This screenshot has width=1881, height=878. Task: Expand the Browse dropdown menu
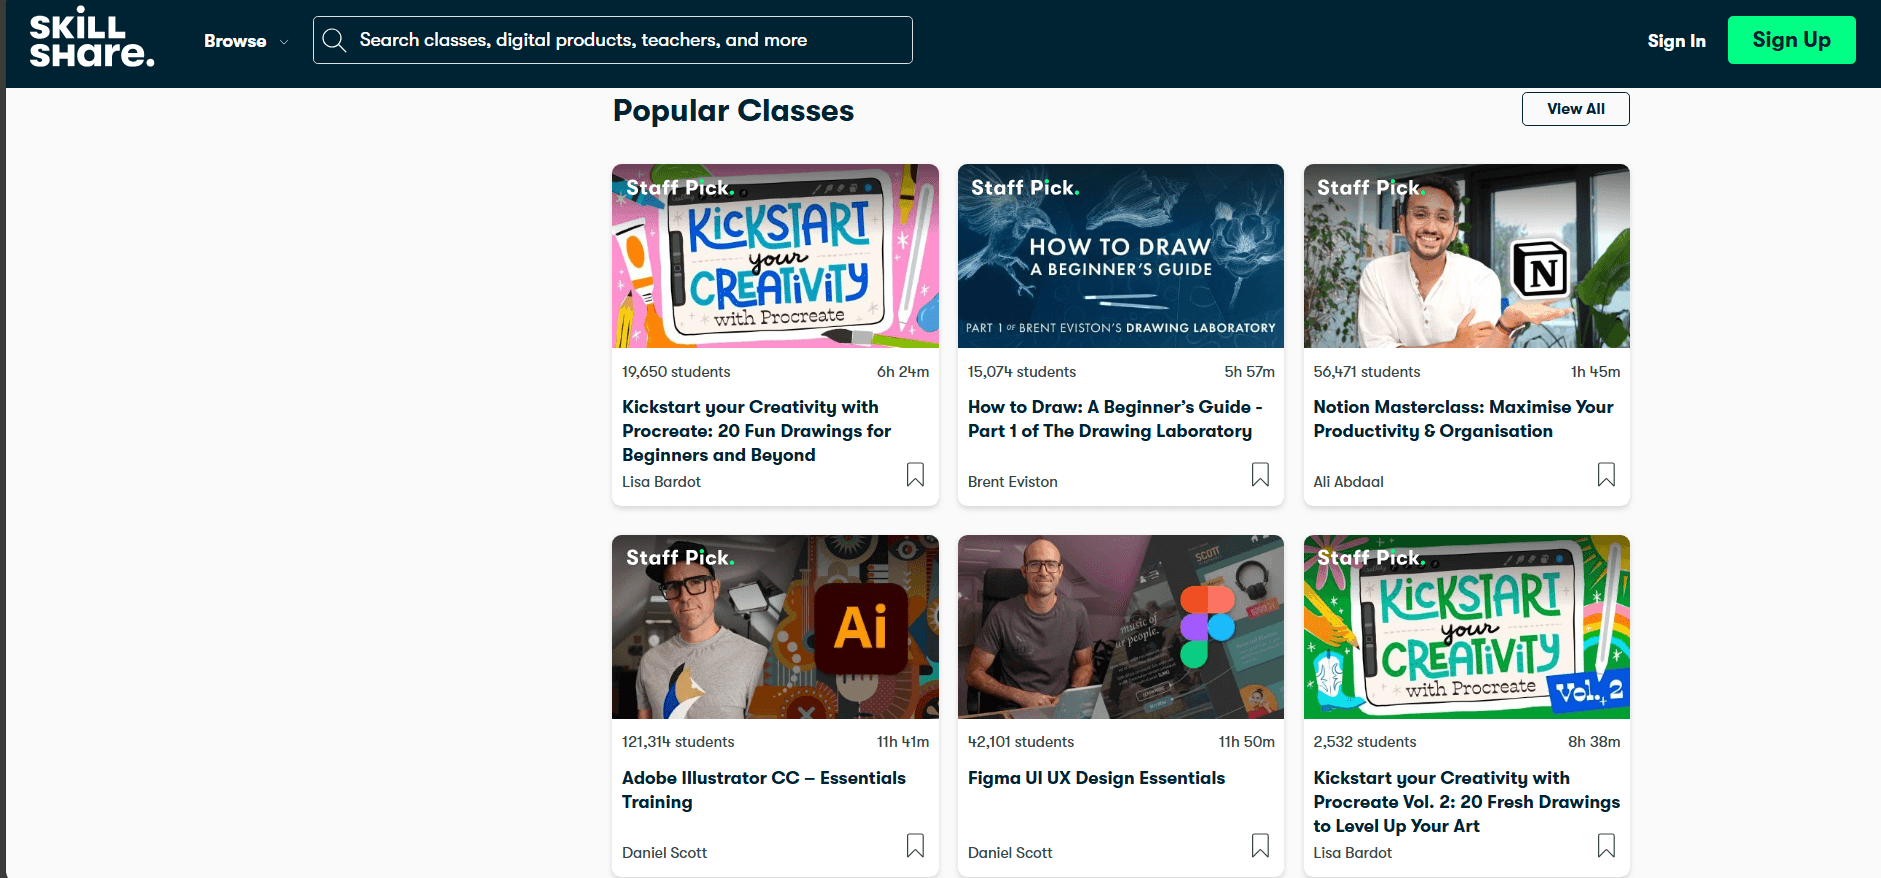[236, 41]
